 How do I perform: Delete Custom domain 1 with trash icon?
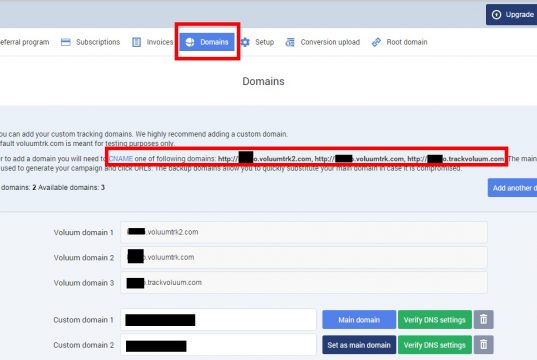pos(484,320)
